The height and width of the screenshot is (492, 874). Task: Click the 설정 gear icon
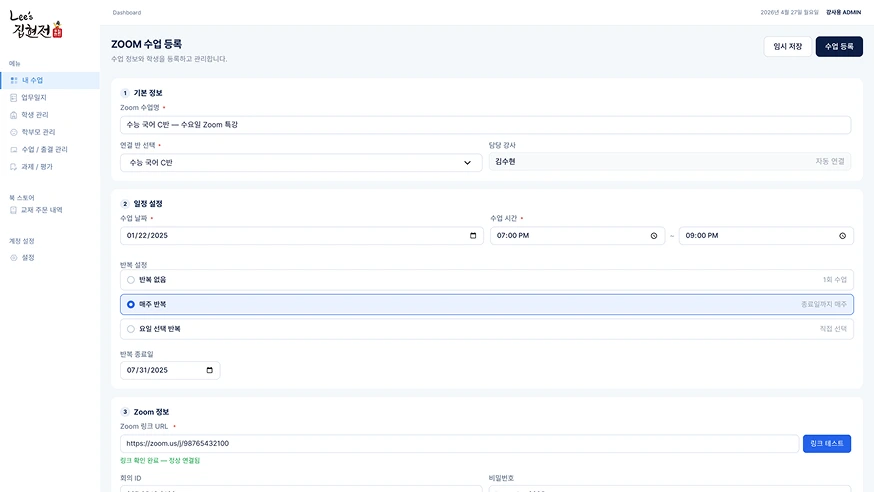(13, 257)
